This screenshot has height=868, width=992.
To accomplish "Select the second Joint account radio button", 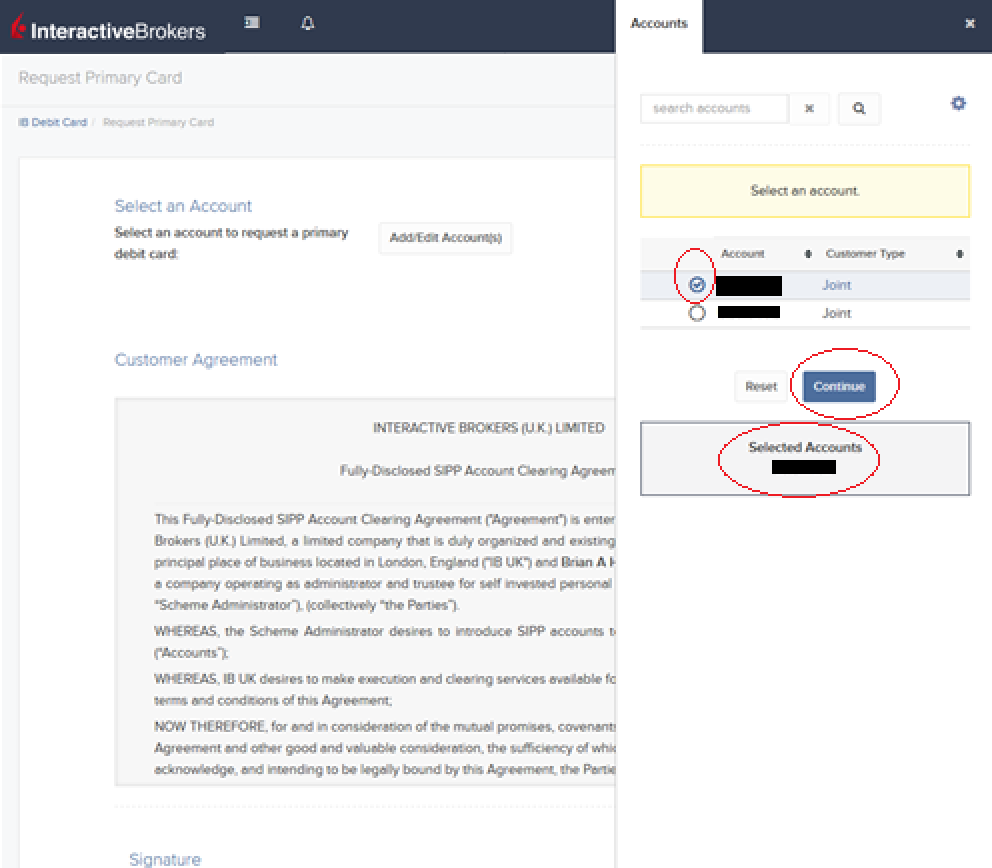I will (x=697, y=313).
